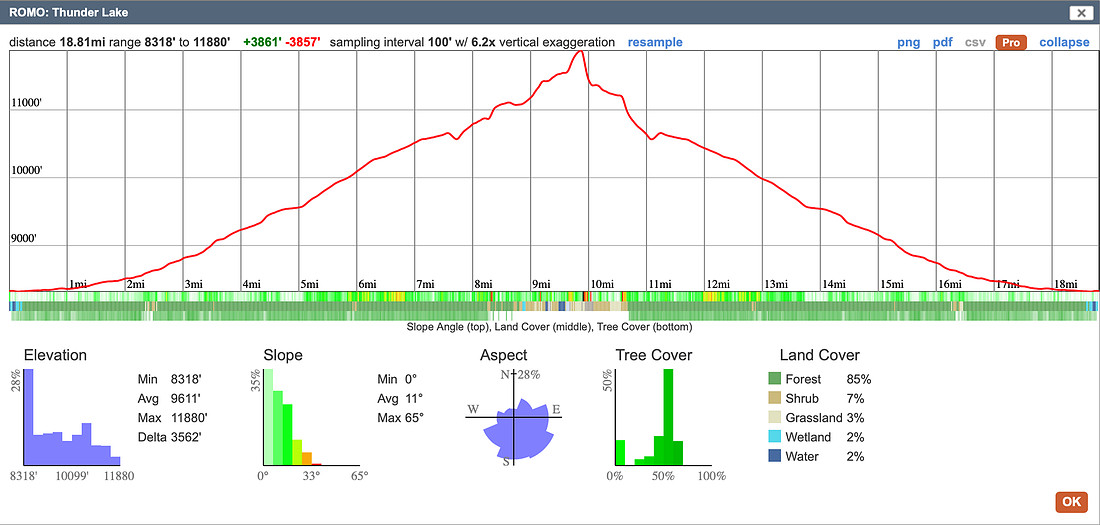Click the orange Pro badge
The image size is (1100, 525).
1011,42
